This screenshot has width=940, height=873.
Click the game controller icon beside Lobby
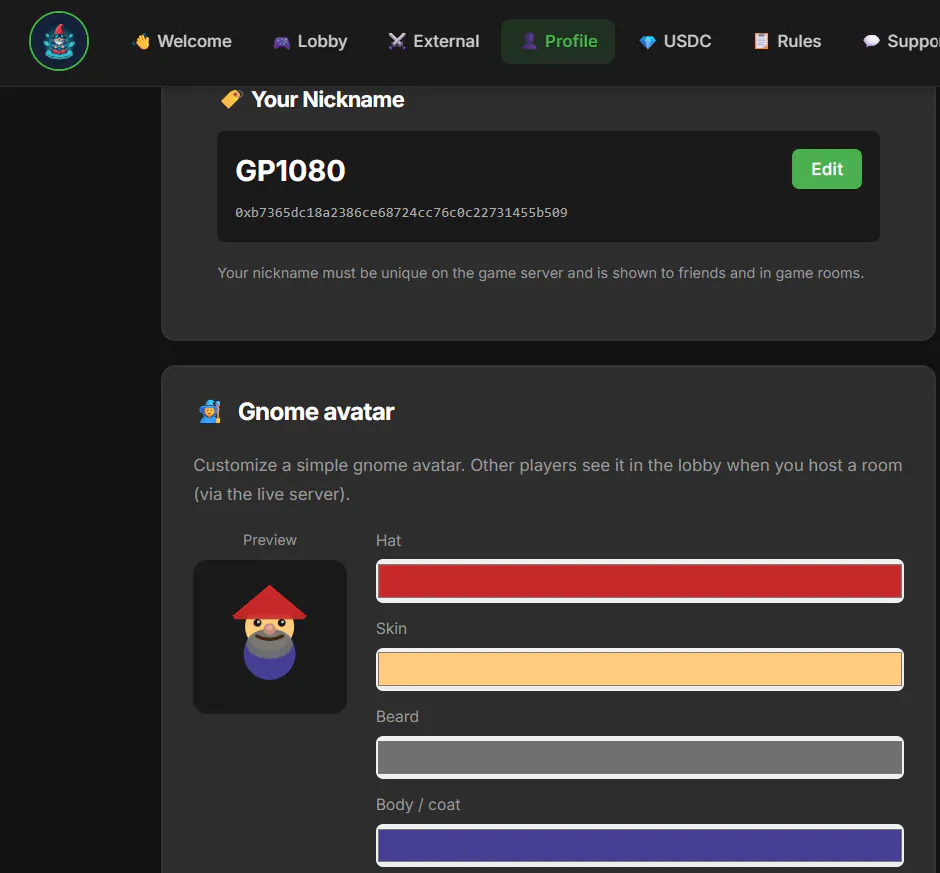282,42
